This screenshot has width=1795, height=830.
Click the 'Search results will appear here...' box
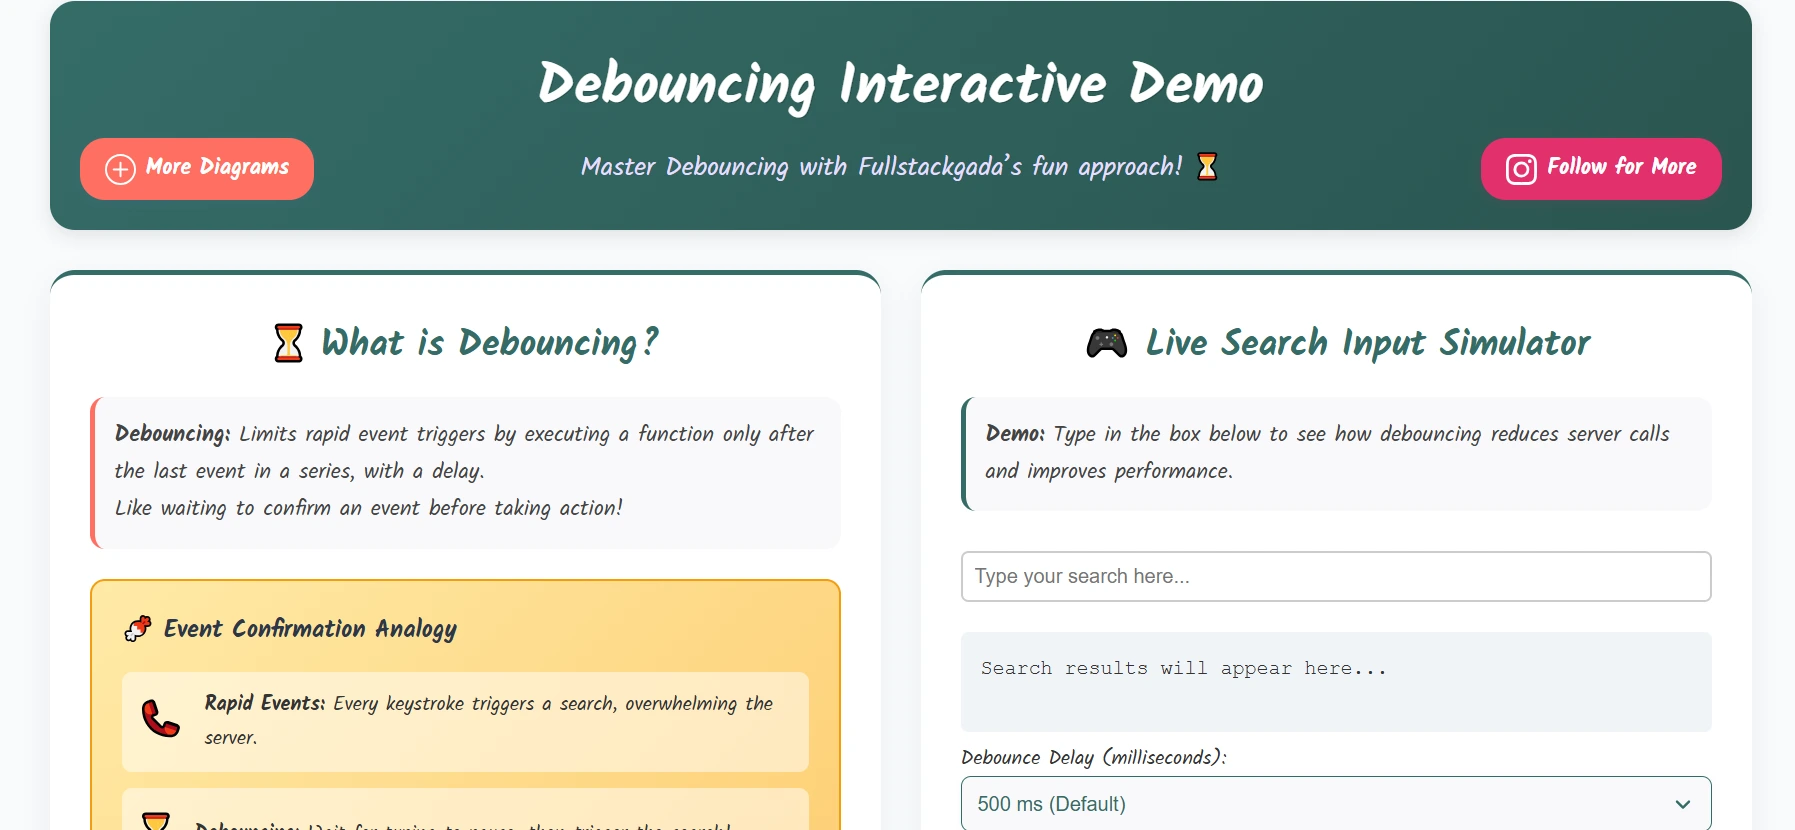(1336, 682)
